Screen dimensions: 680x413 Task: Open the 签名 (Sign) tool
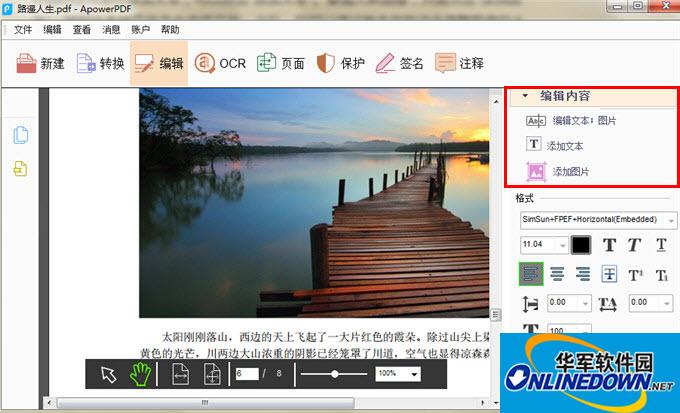coord(399,63)
